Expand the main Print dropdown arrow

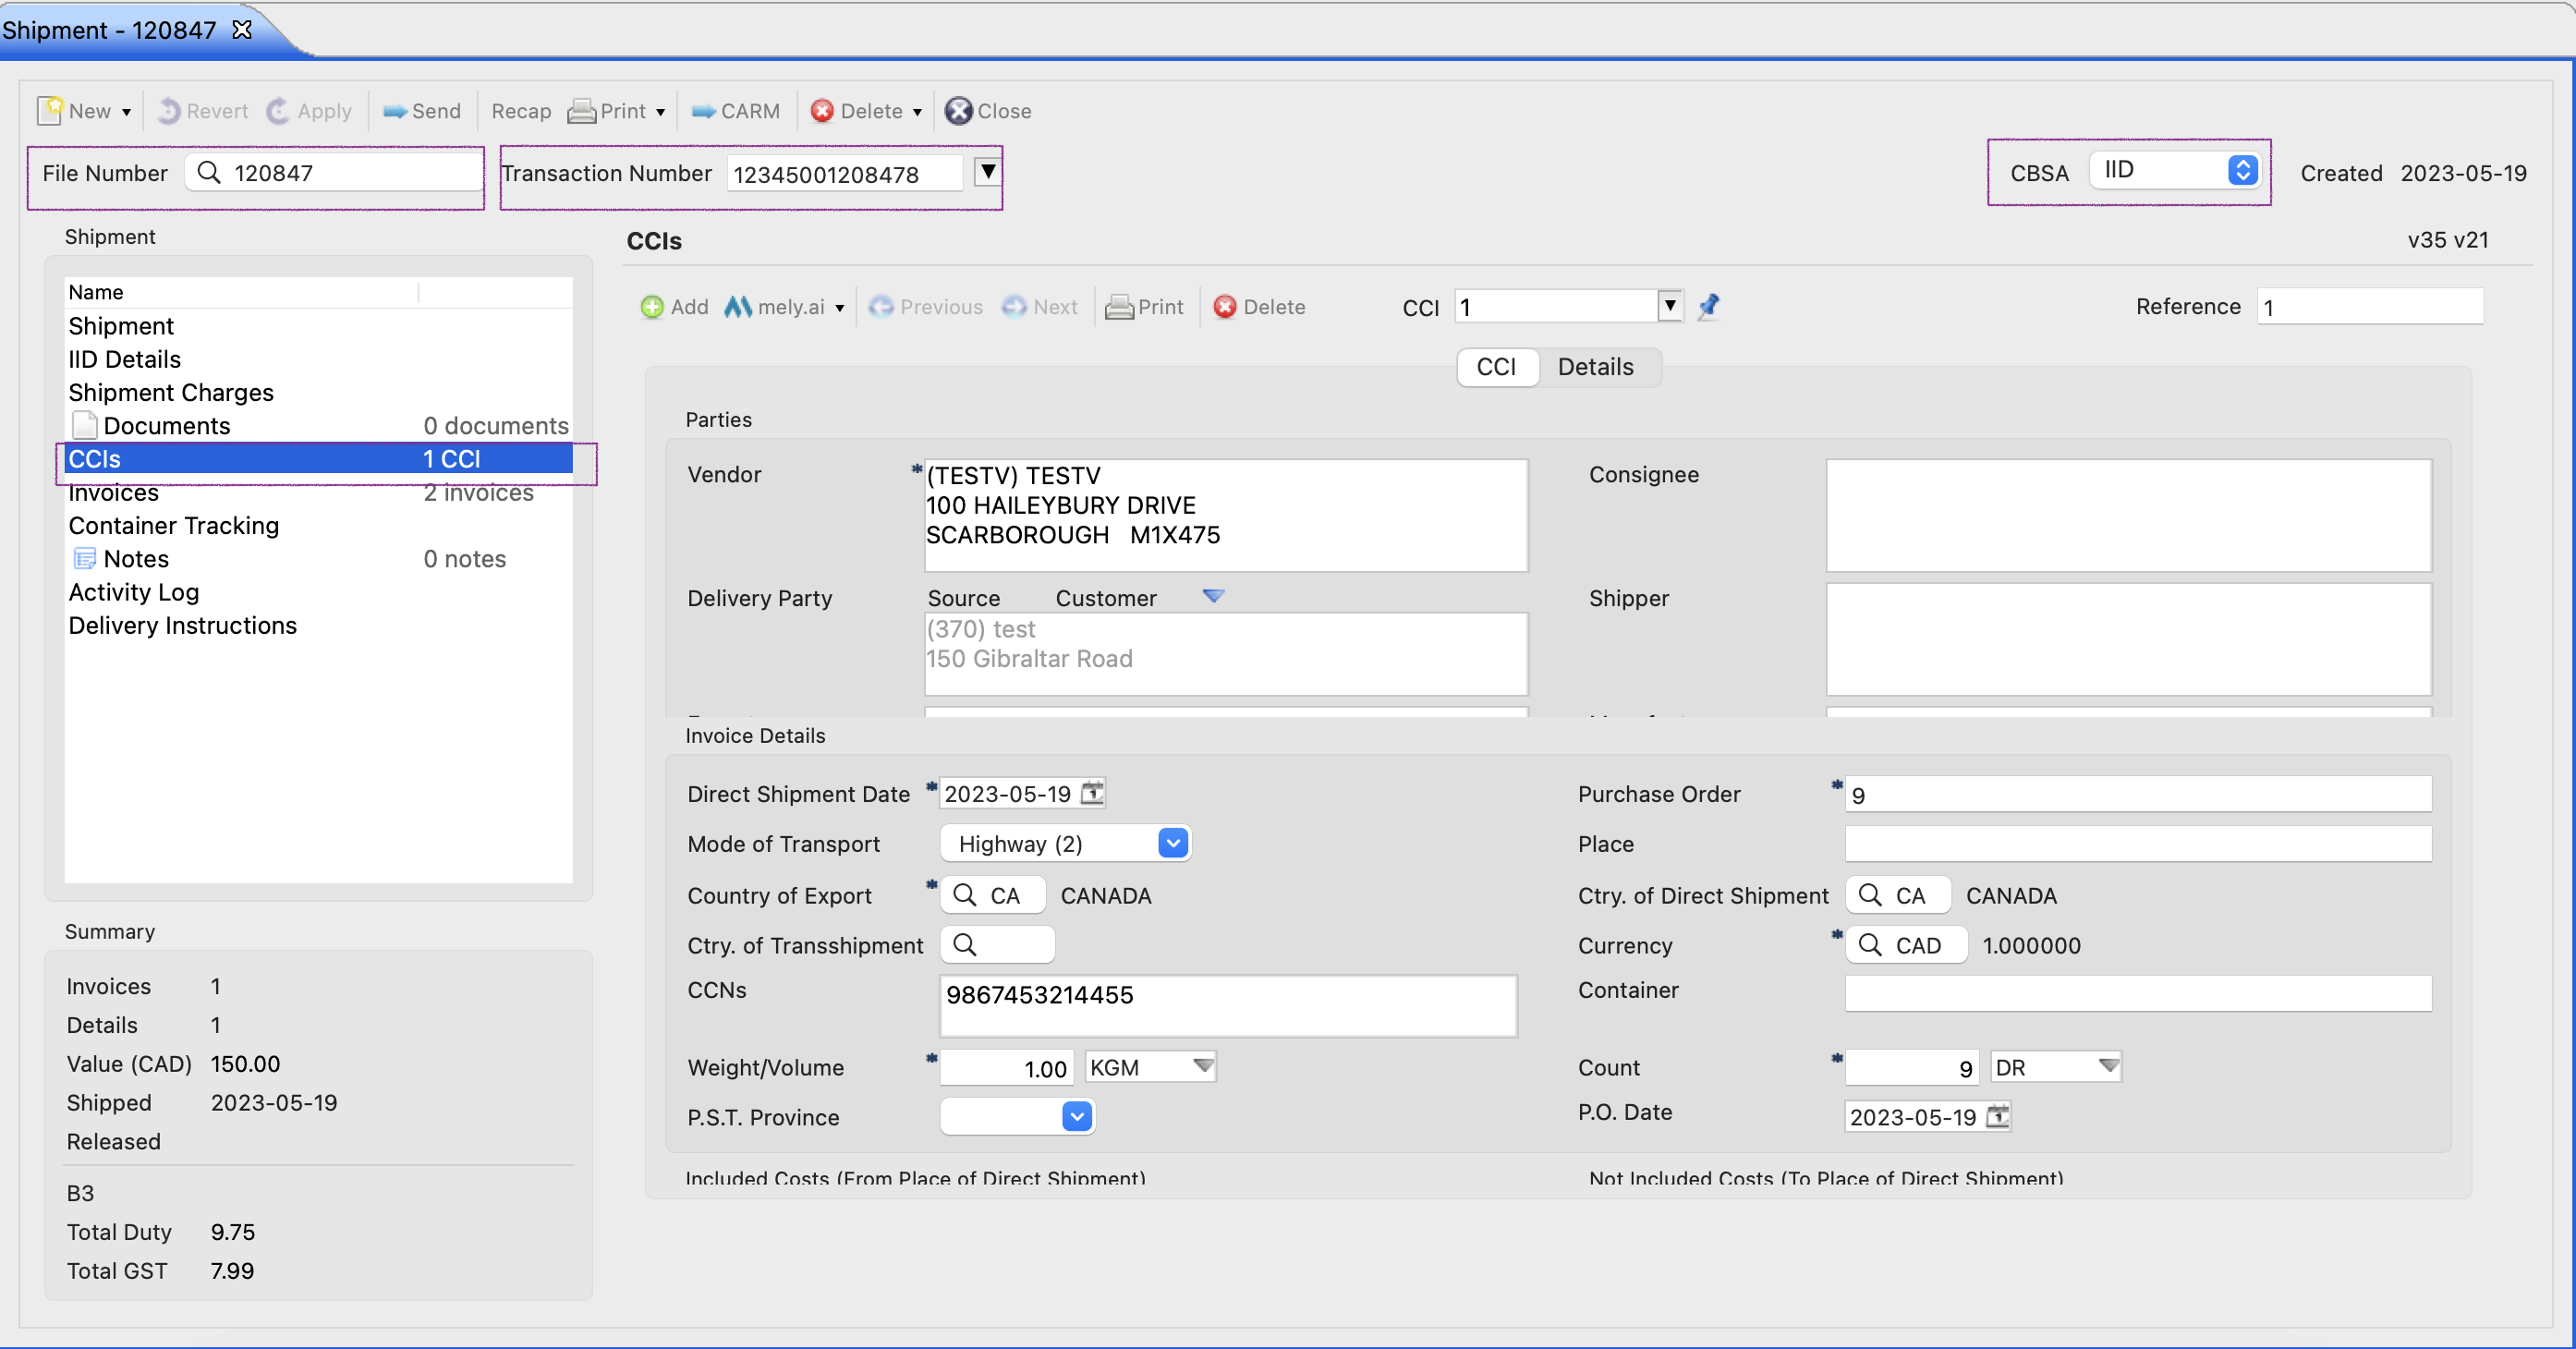661,112
